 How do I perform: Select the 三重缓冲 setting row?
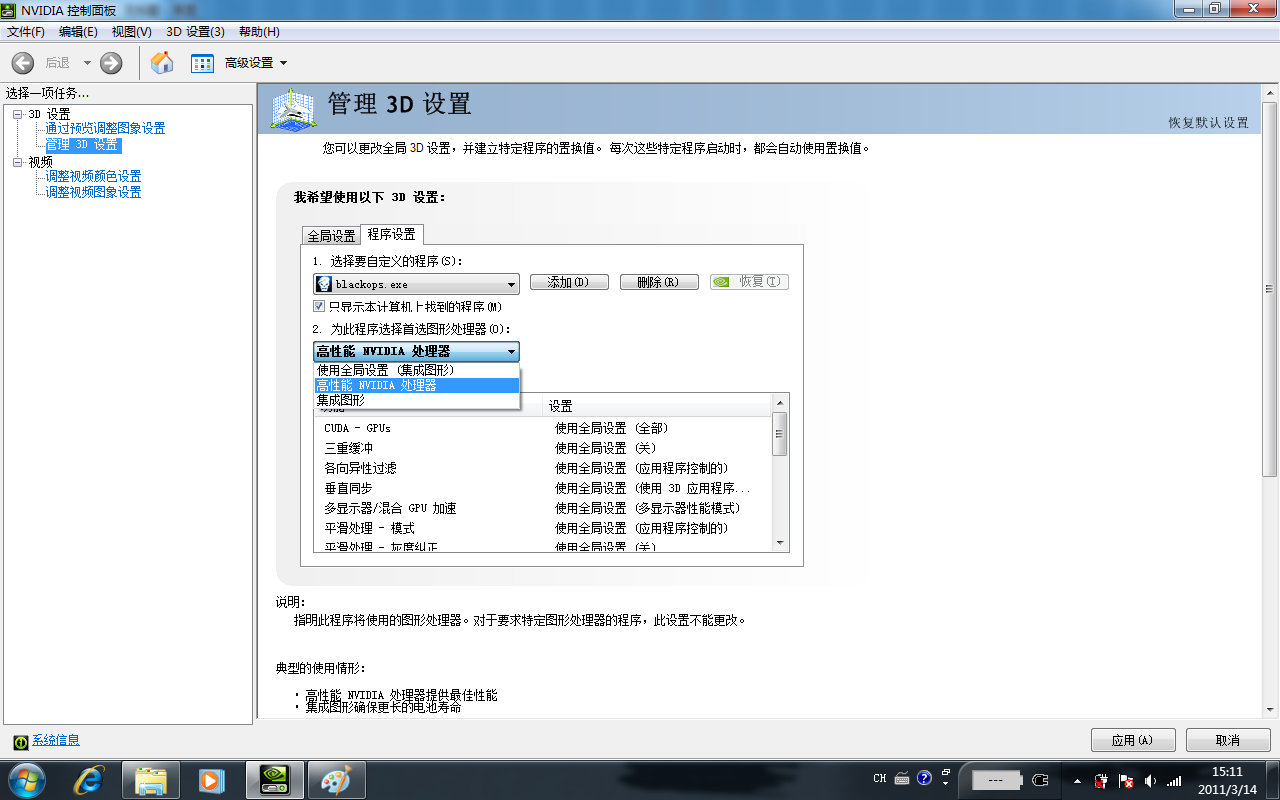tap(542, 448)
